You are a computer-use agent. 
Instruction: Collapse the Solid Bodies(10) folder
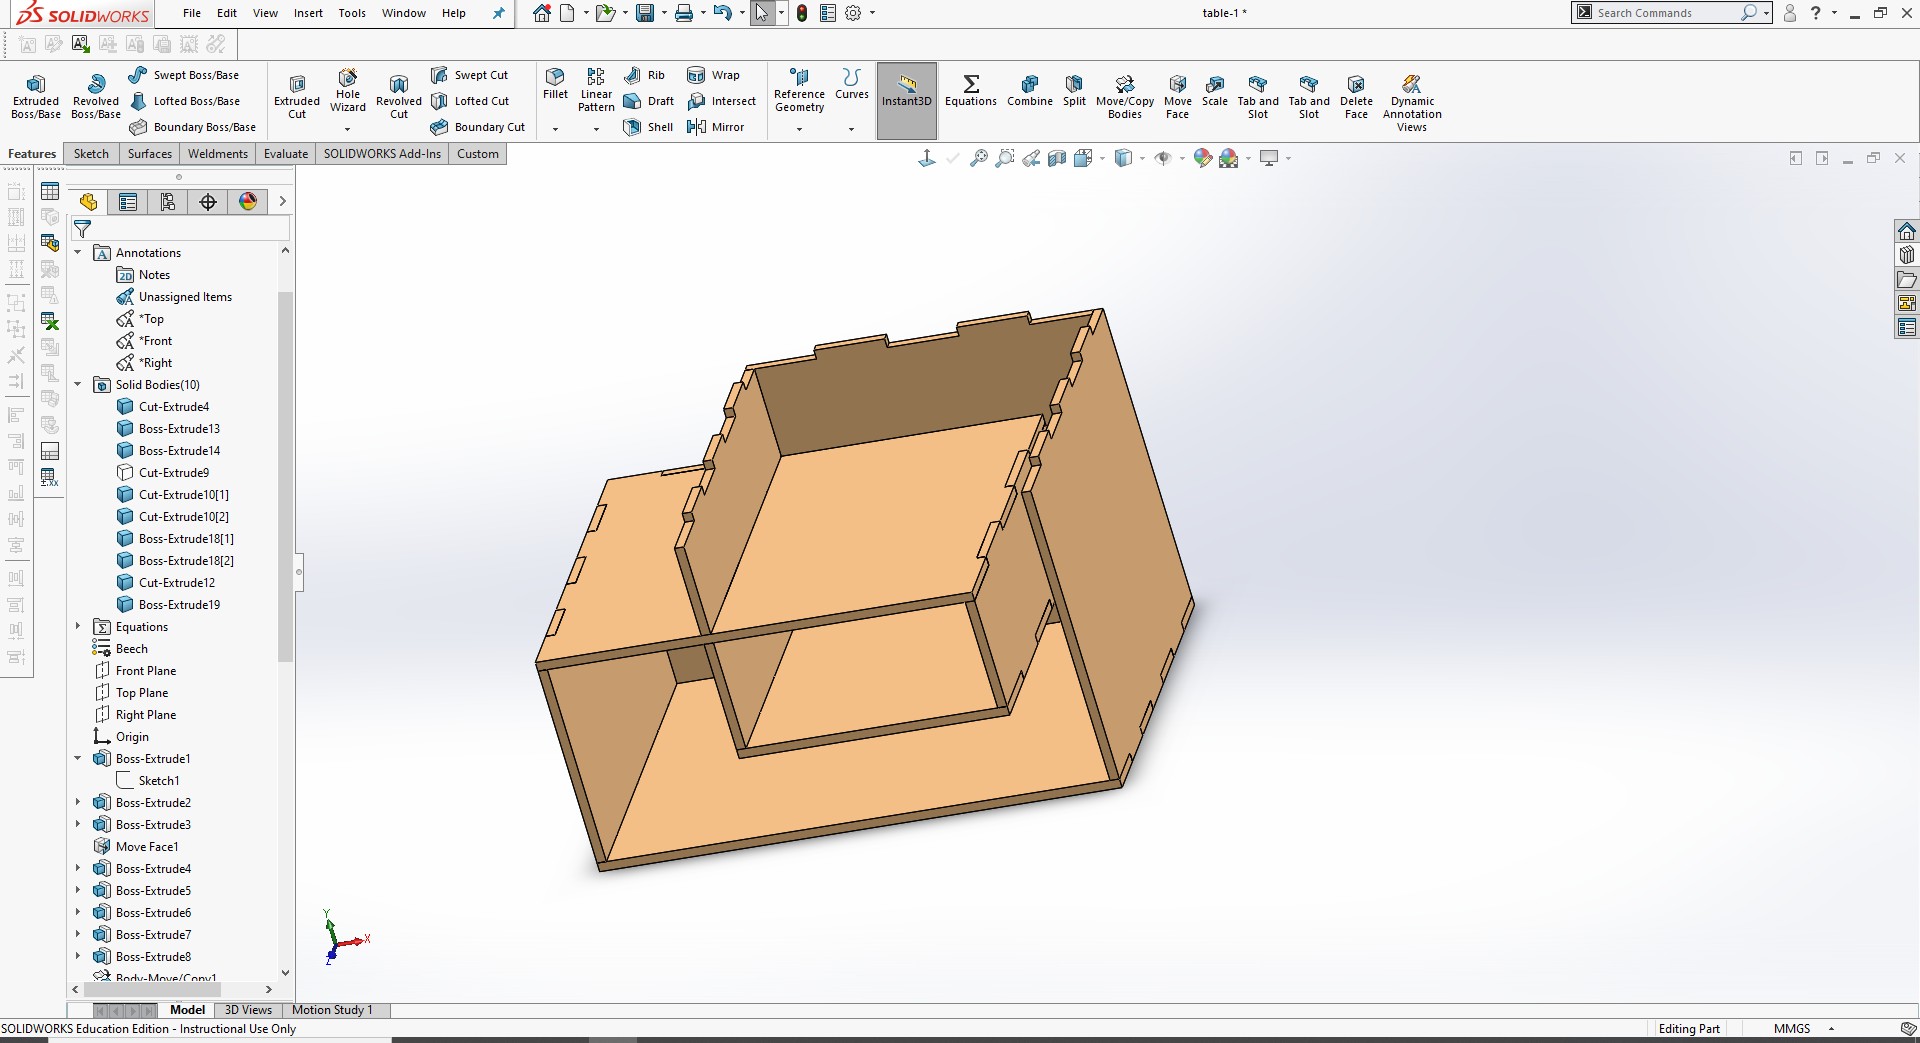tap(78, 385)
